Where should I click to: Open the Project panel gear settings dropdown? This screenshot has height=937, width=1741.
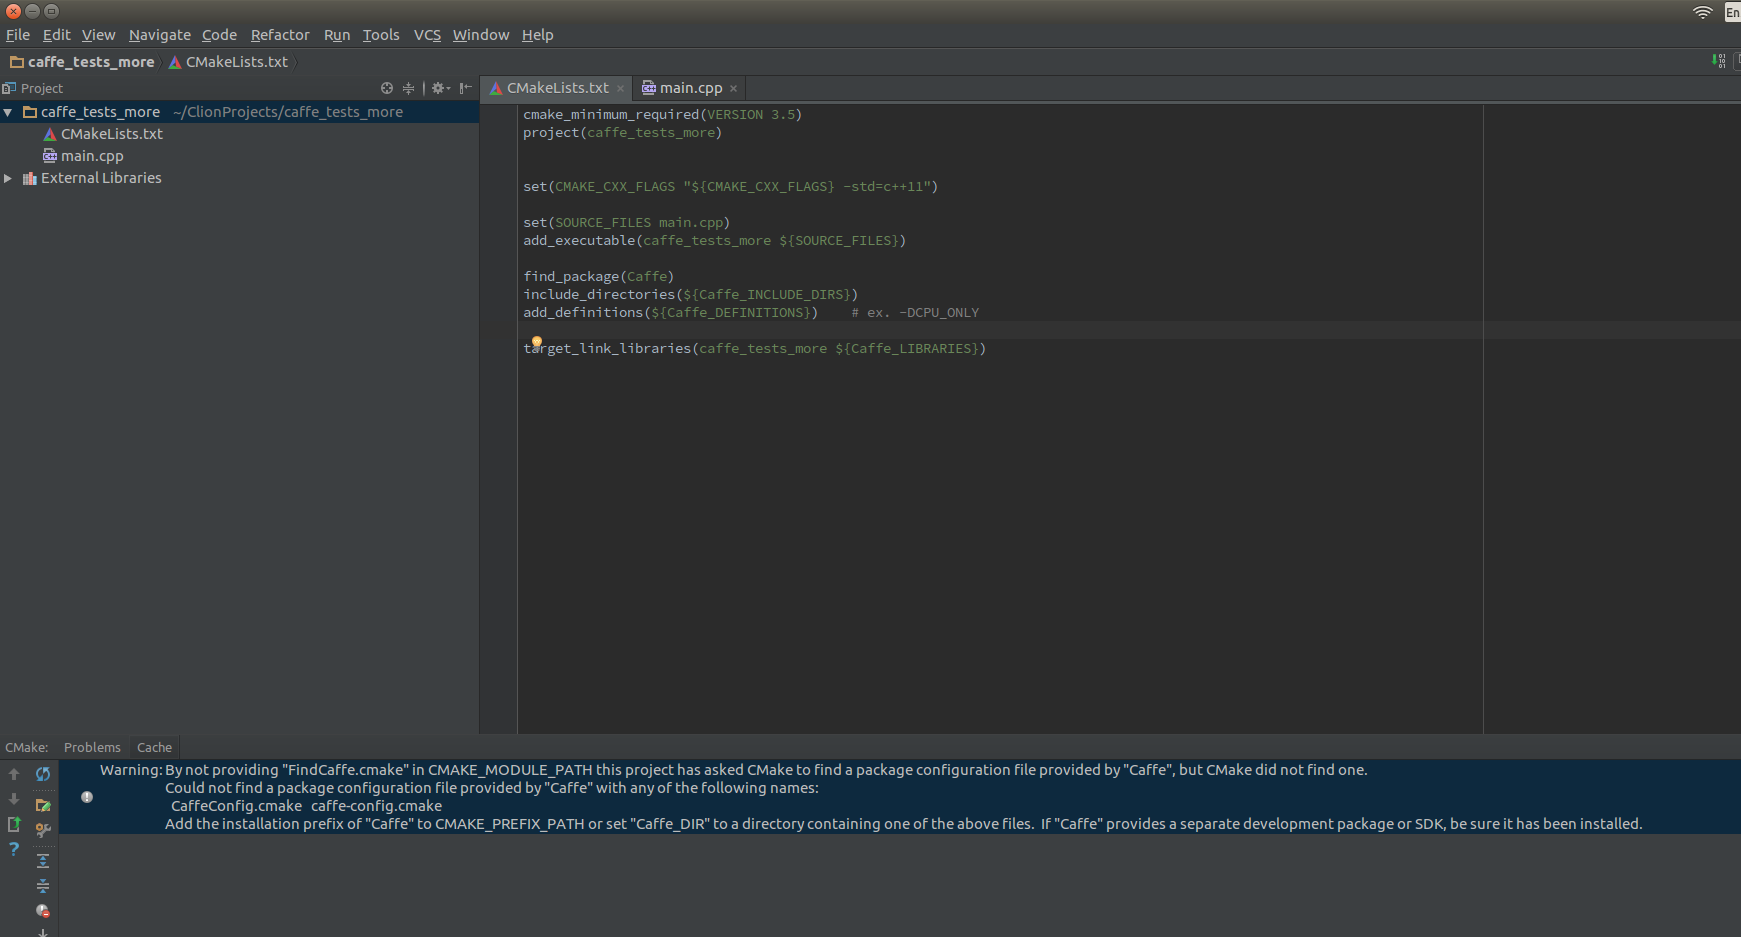pos(440,88)
